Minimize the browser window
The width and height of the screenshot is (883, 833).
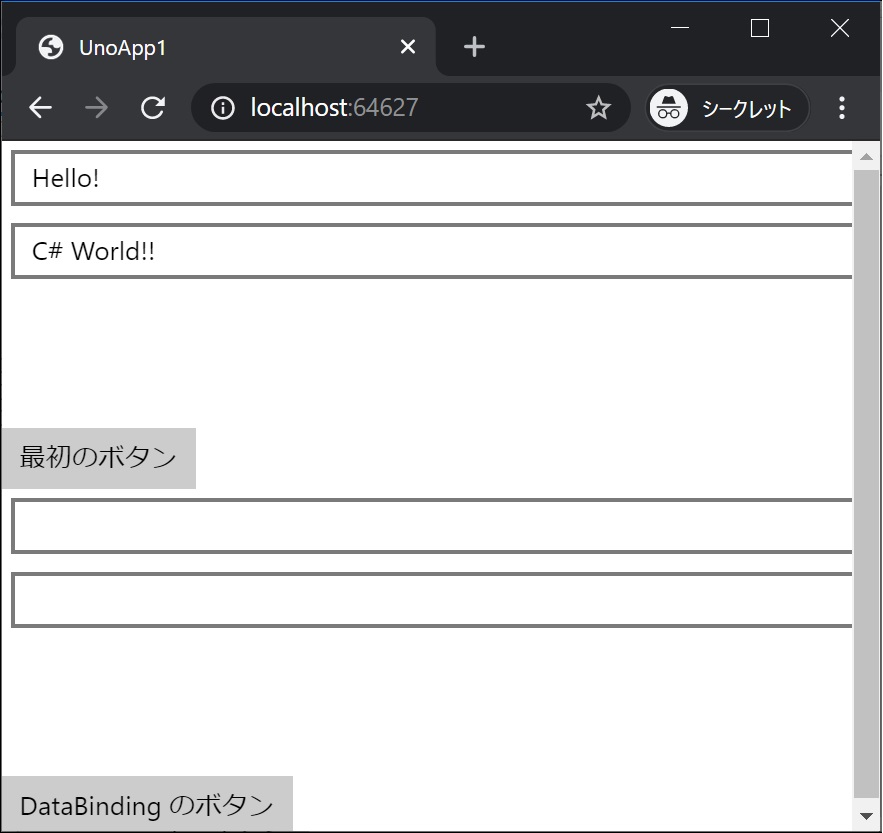click(x=680, y=28)
